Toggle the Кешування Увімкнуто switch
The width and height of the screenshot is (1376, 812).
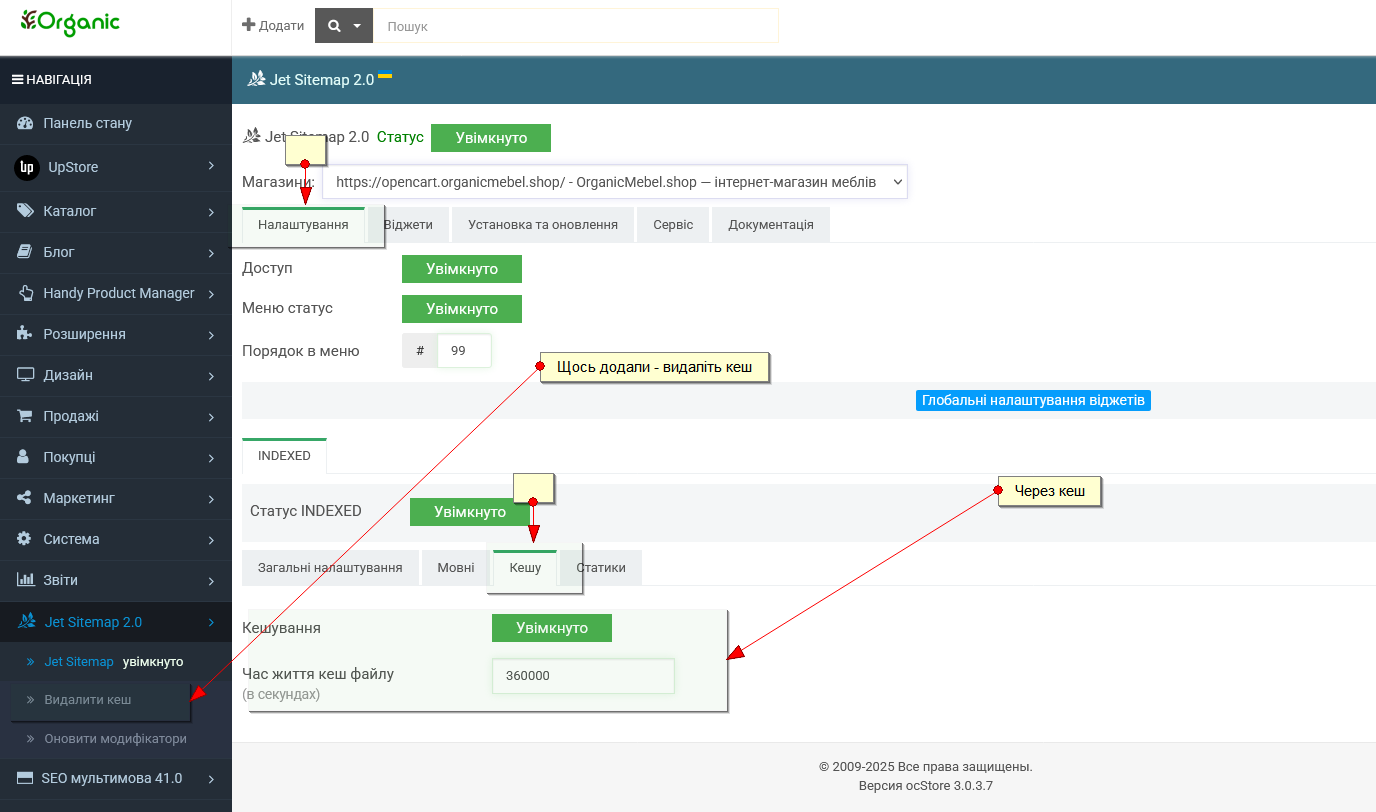552,628
